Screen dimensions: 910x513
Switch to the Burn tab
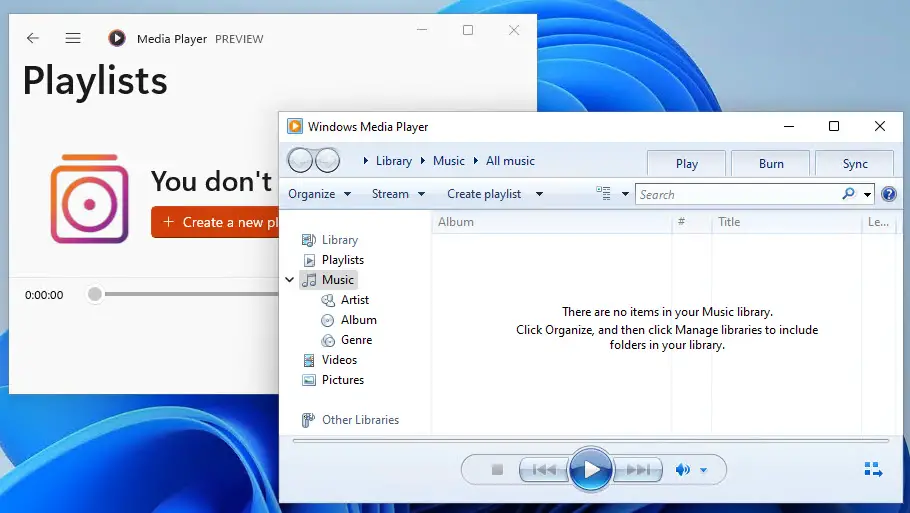point(771,164)
